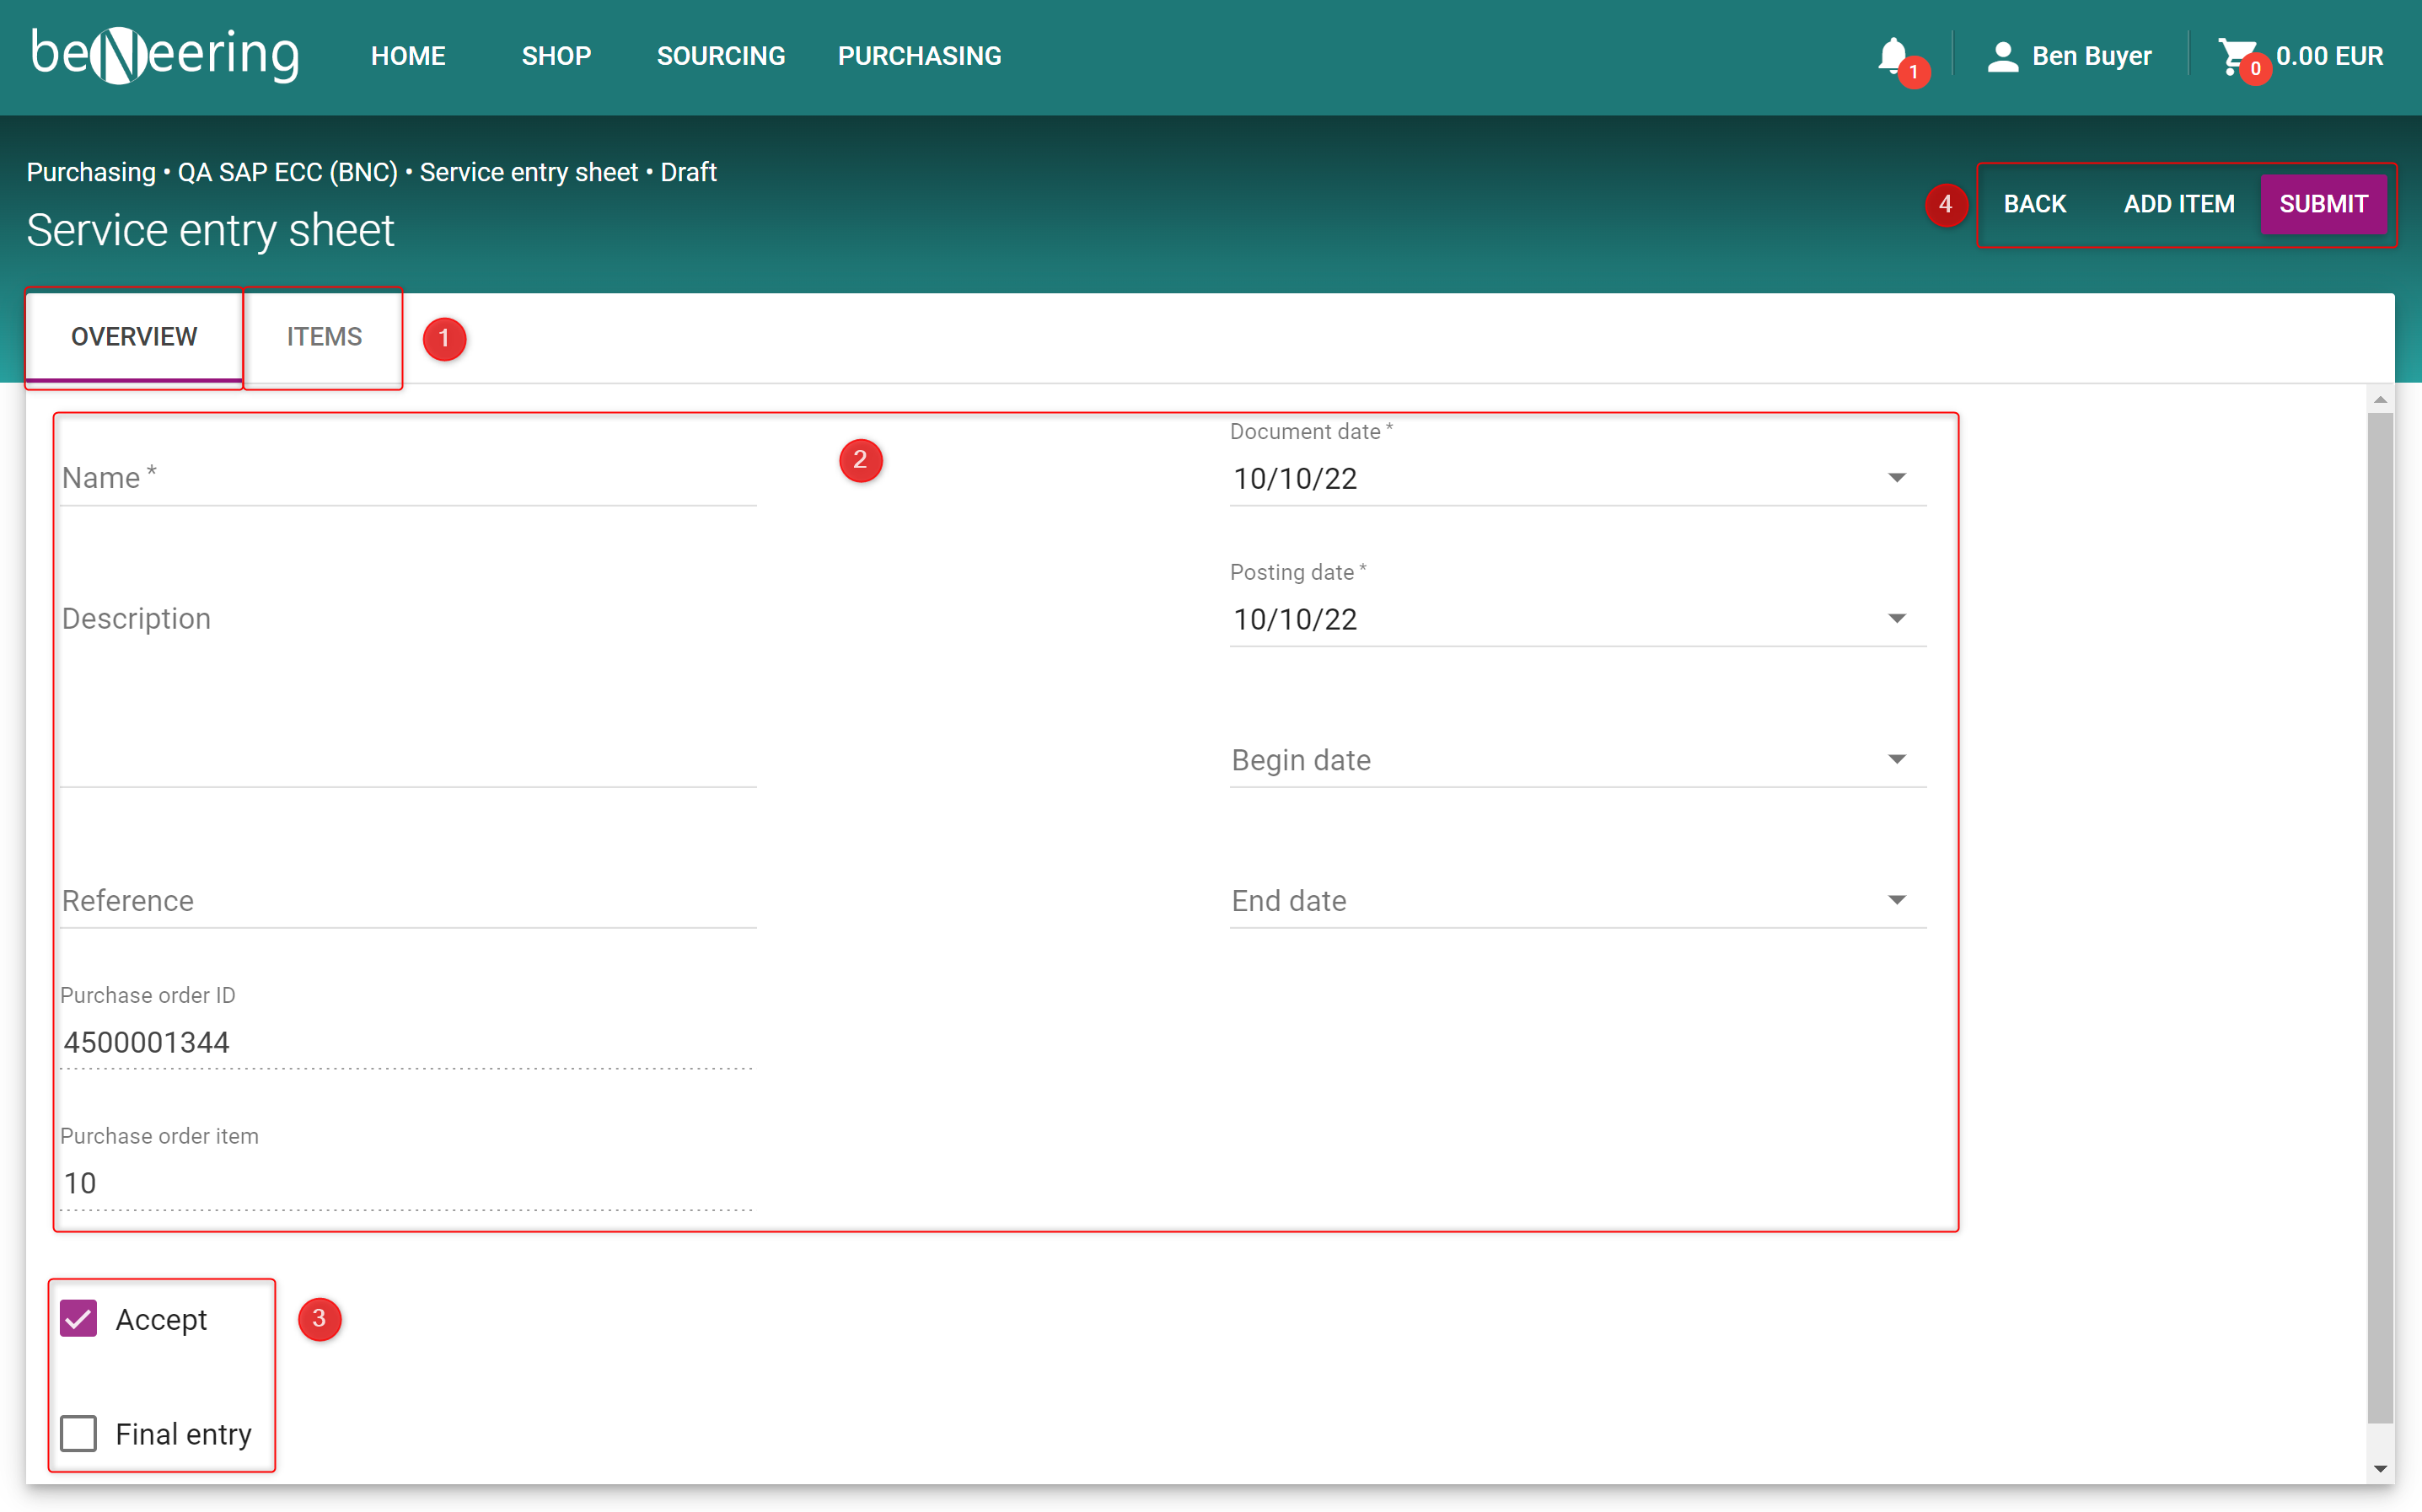Switch to the Items tab
The width and height of the screenshot is (2422, 1512).
324,337
